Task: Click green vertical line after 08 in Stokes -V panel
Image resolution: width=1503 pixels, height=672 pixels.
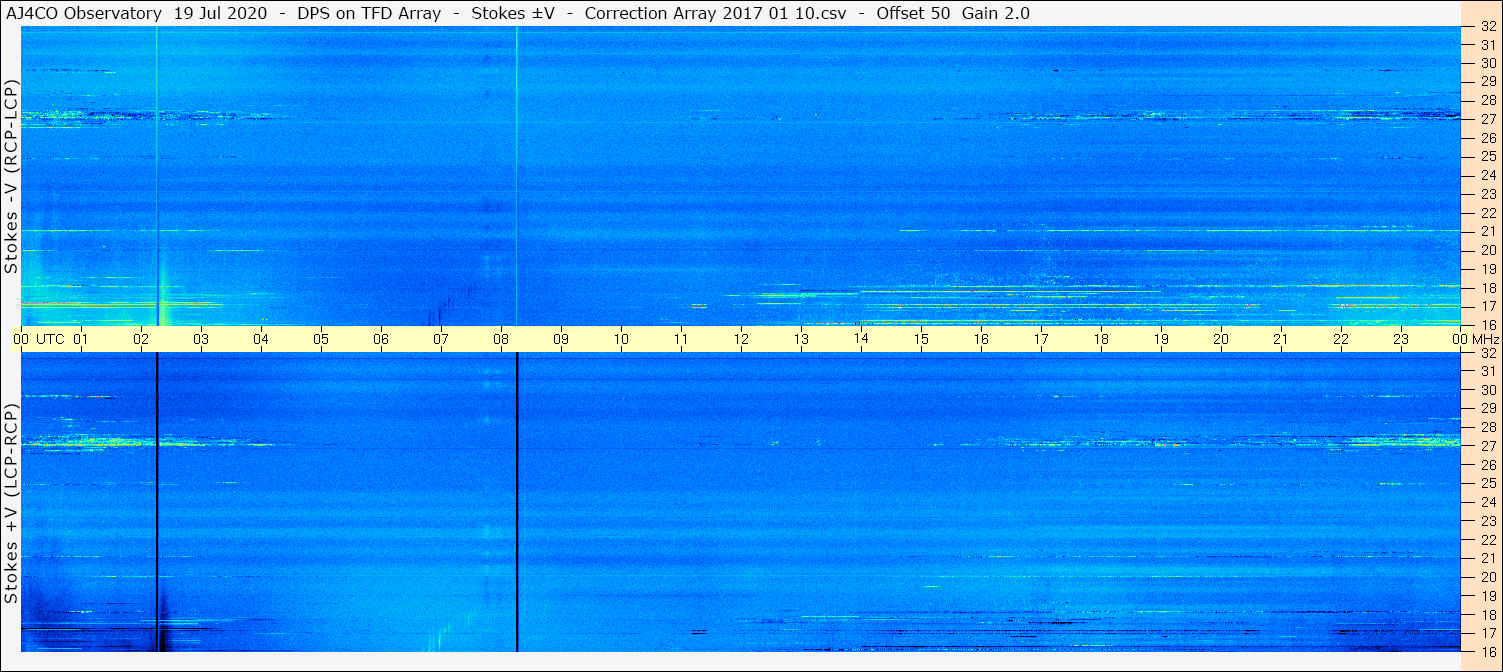Action: pos(517,176)
